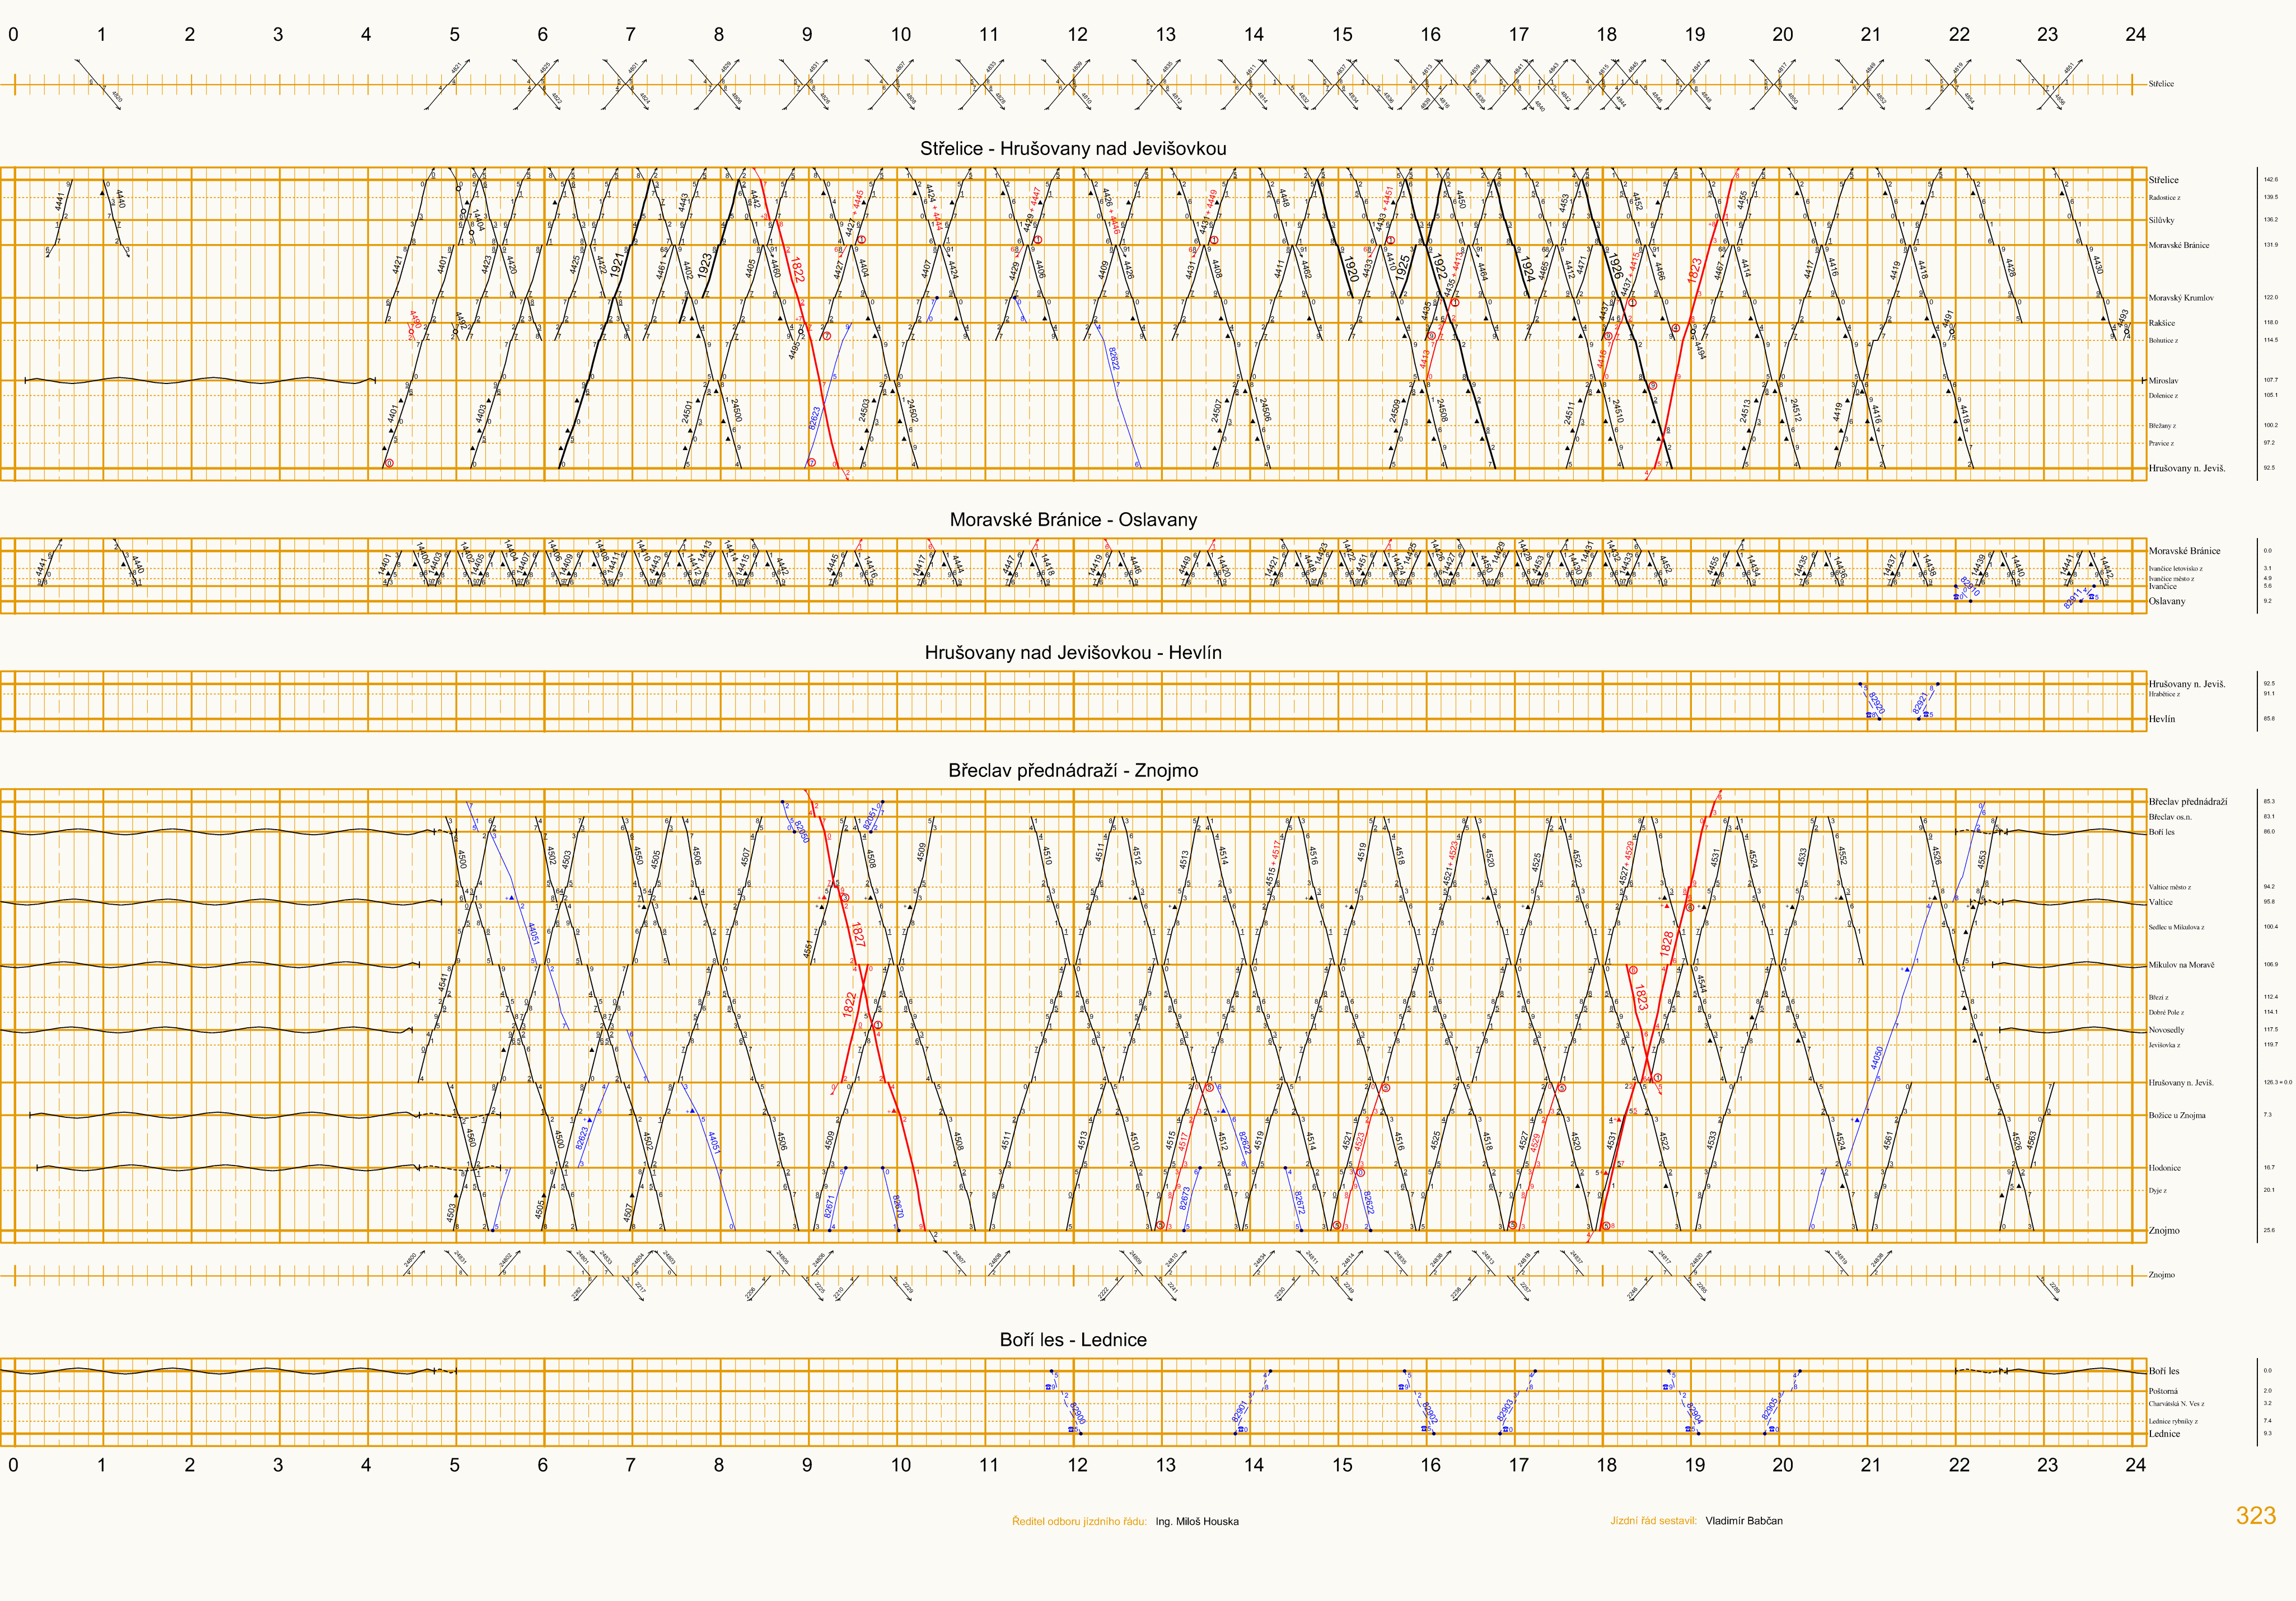Click the Moravské Bránice - Oslavany heading

(x=1073, y=520)
